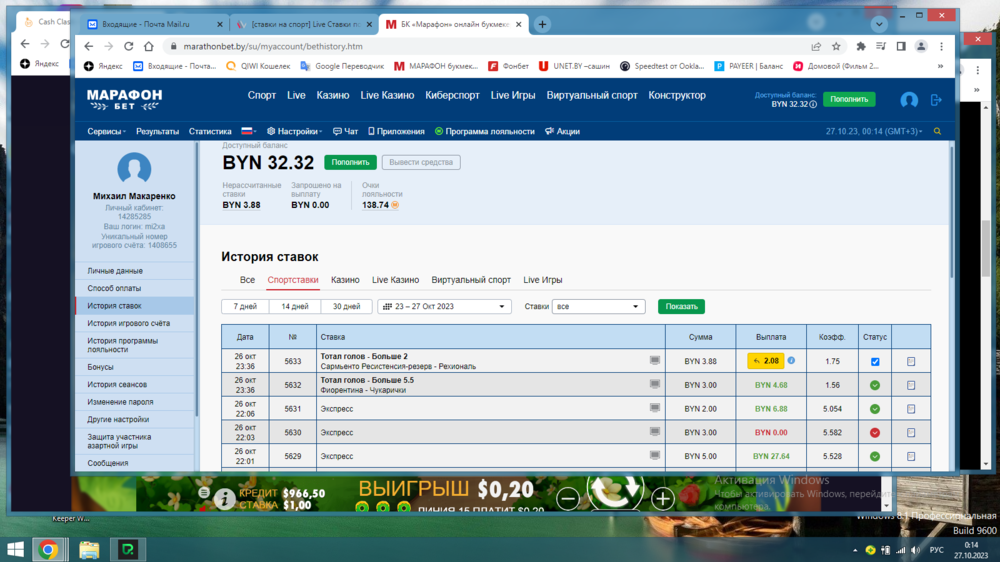Click the Marathon Bet logo

(124, 99)
